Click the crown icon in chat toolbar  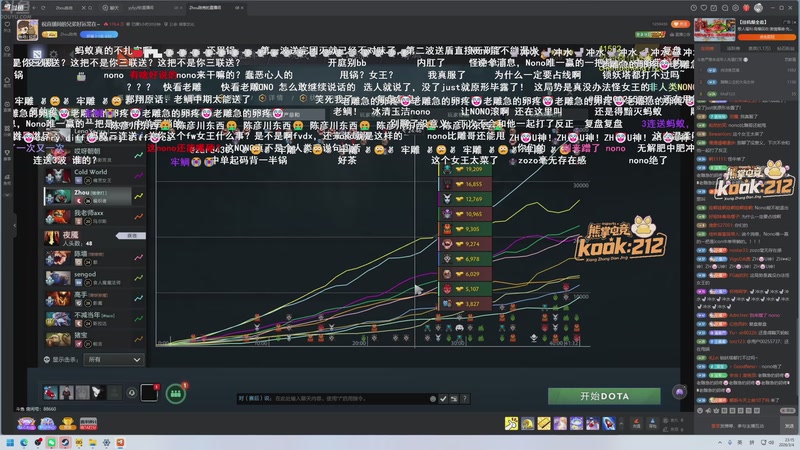pos(716,410)
